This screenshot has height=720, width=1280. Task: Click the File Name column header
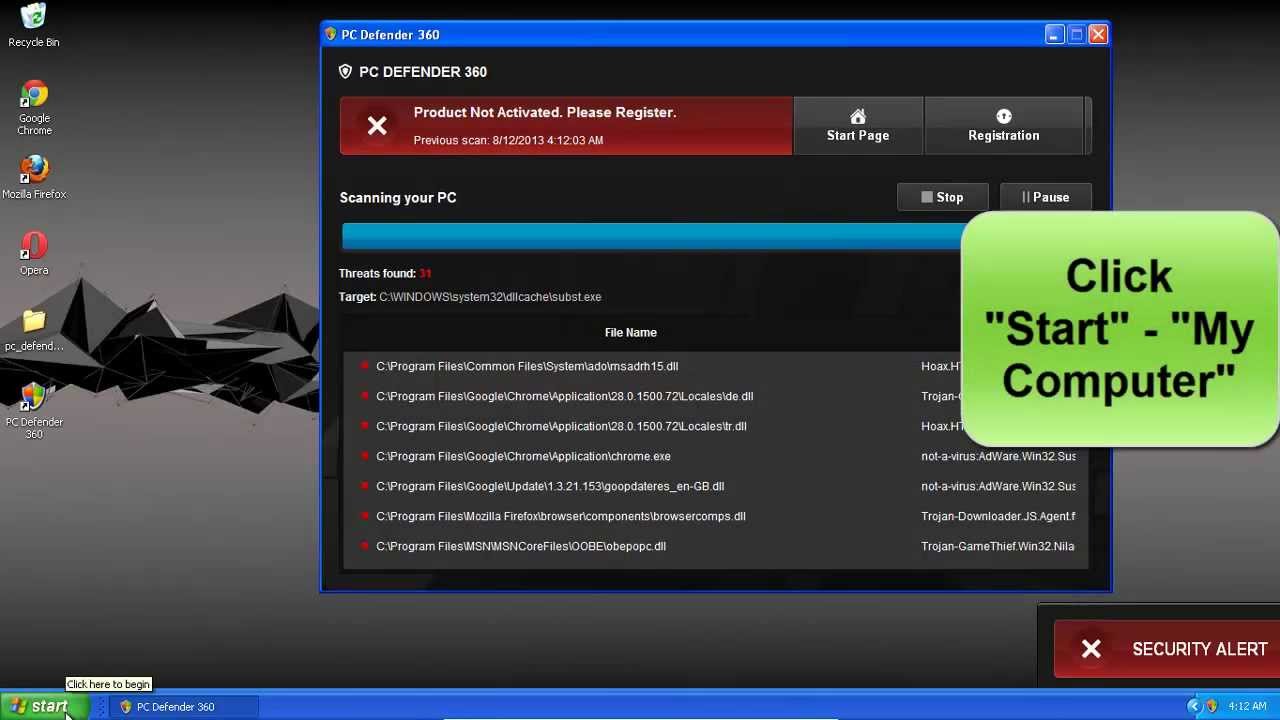click(x=631, y=332)
